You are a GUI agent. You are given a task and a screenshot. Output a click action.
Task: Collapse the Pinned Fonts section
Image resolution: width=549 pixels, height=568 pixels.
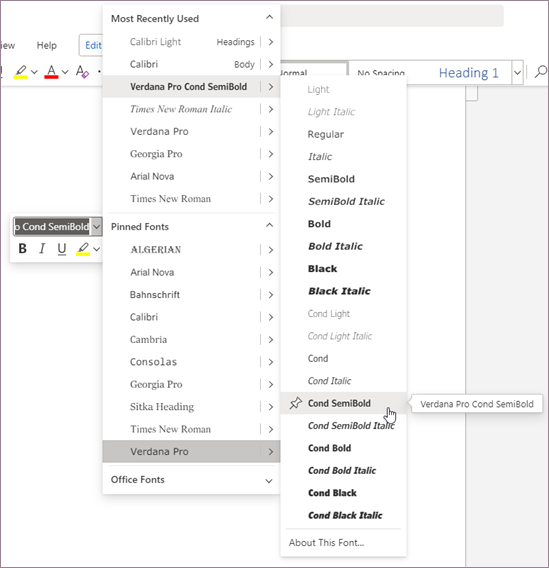point(269,225)
